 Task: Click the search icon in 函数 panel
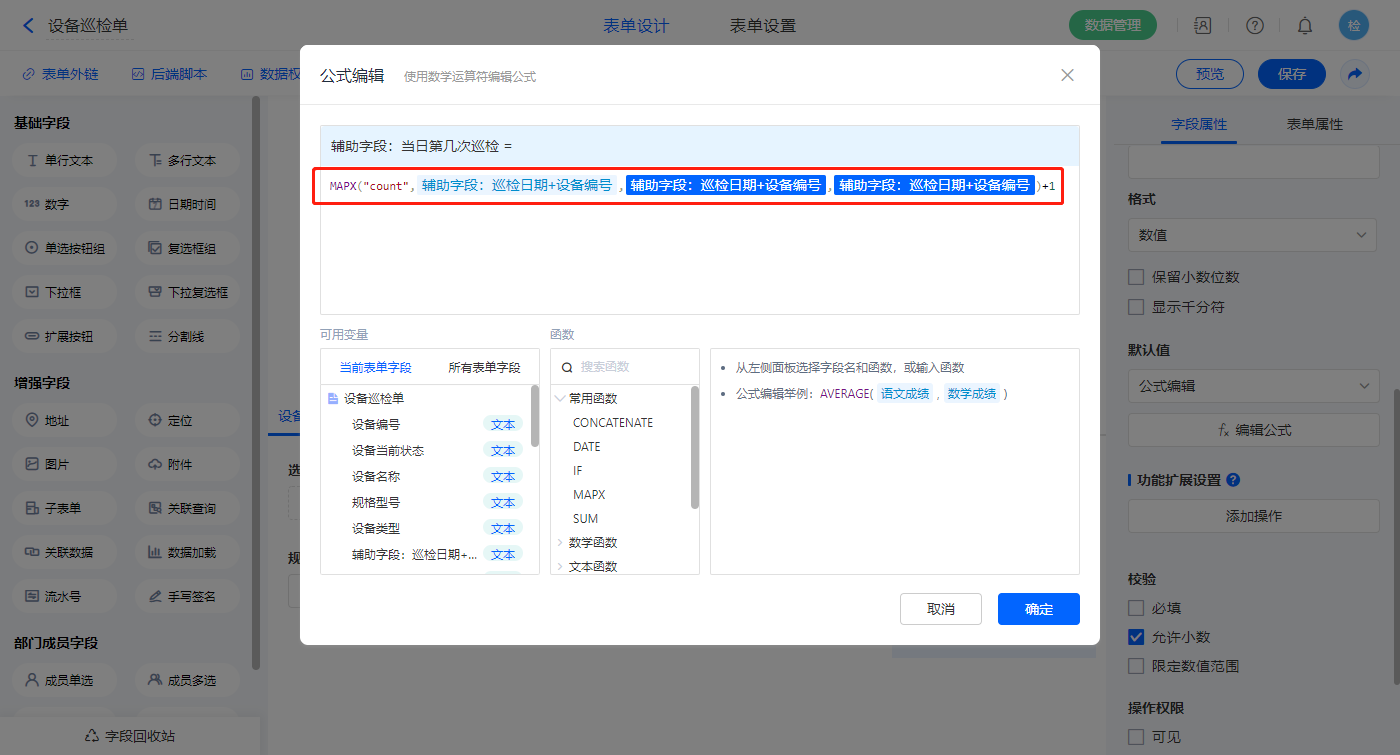pos(567,367)
